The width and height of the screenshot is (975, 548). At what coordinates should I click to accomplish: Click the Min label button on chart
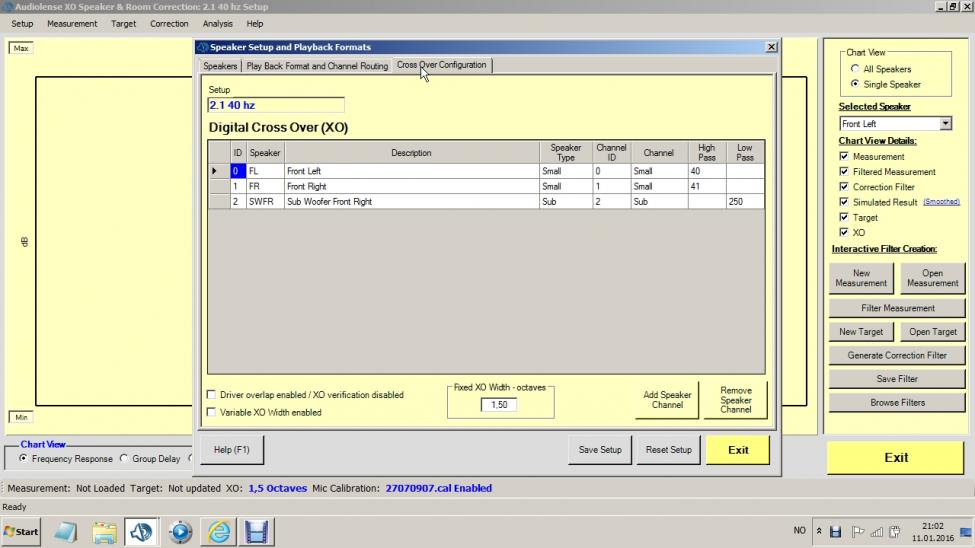21,417
